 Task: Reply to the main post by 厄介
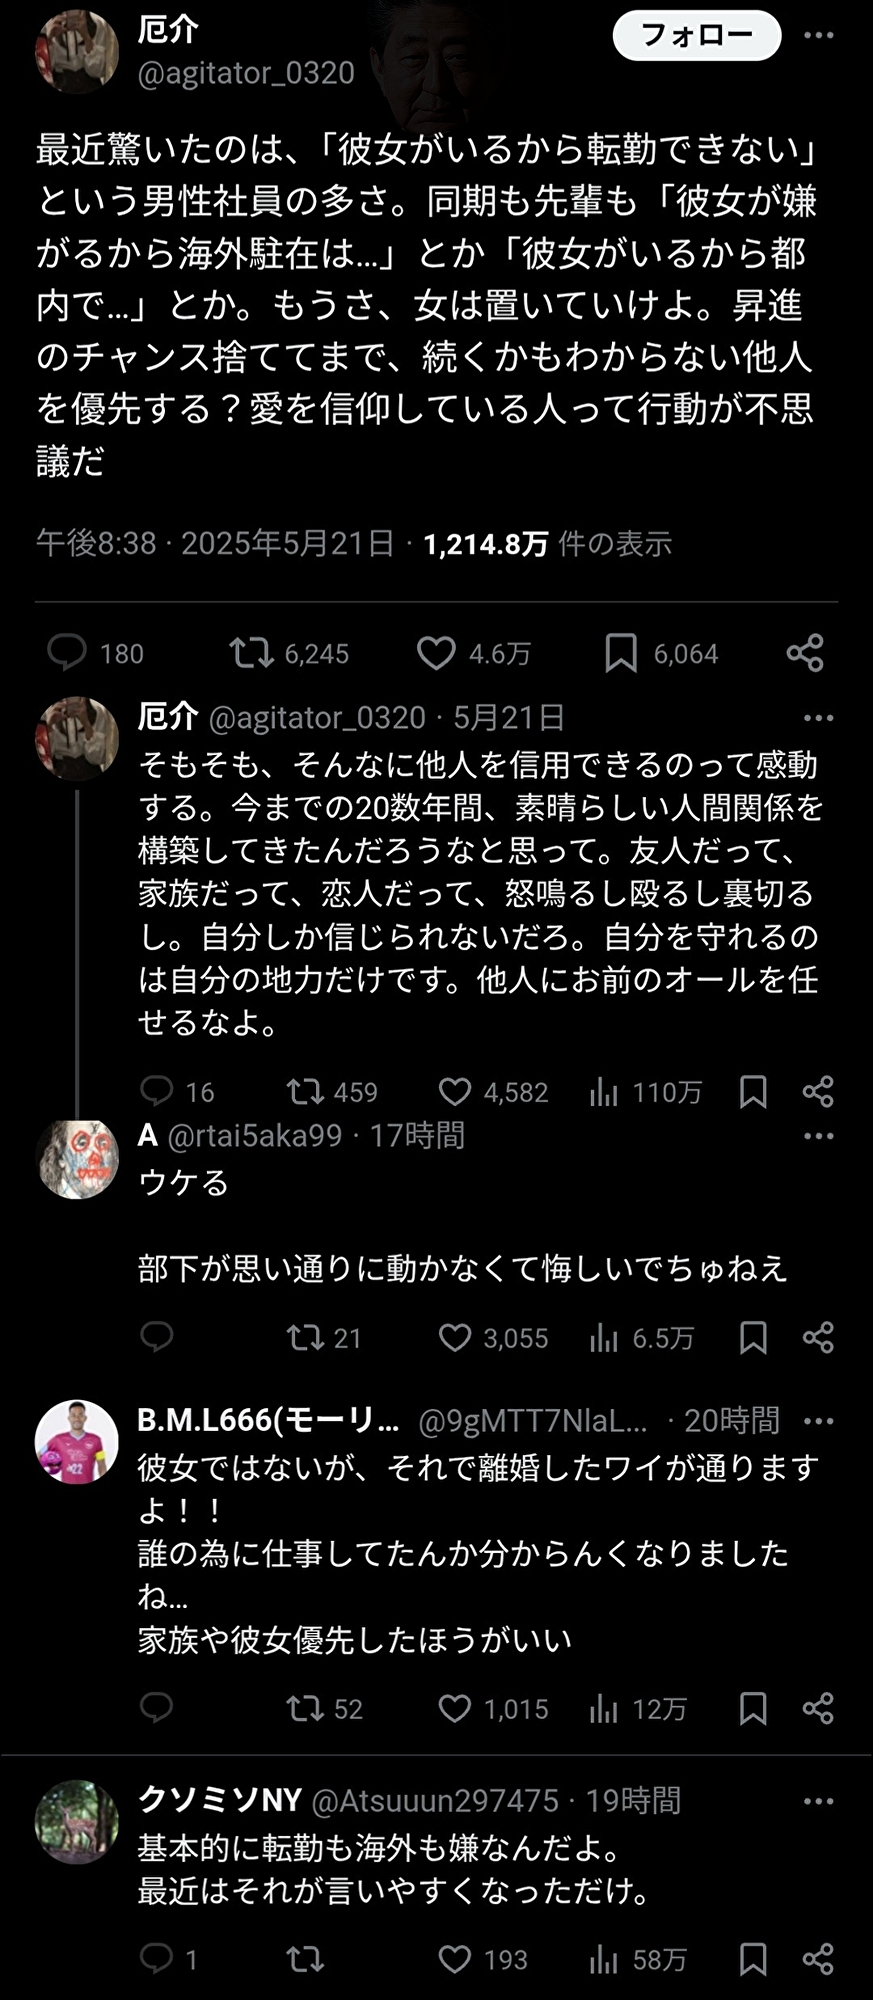pos(68,653)
